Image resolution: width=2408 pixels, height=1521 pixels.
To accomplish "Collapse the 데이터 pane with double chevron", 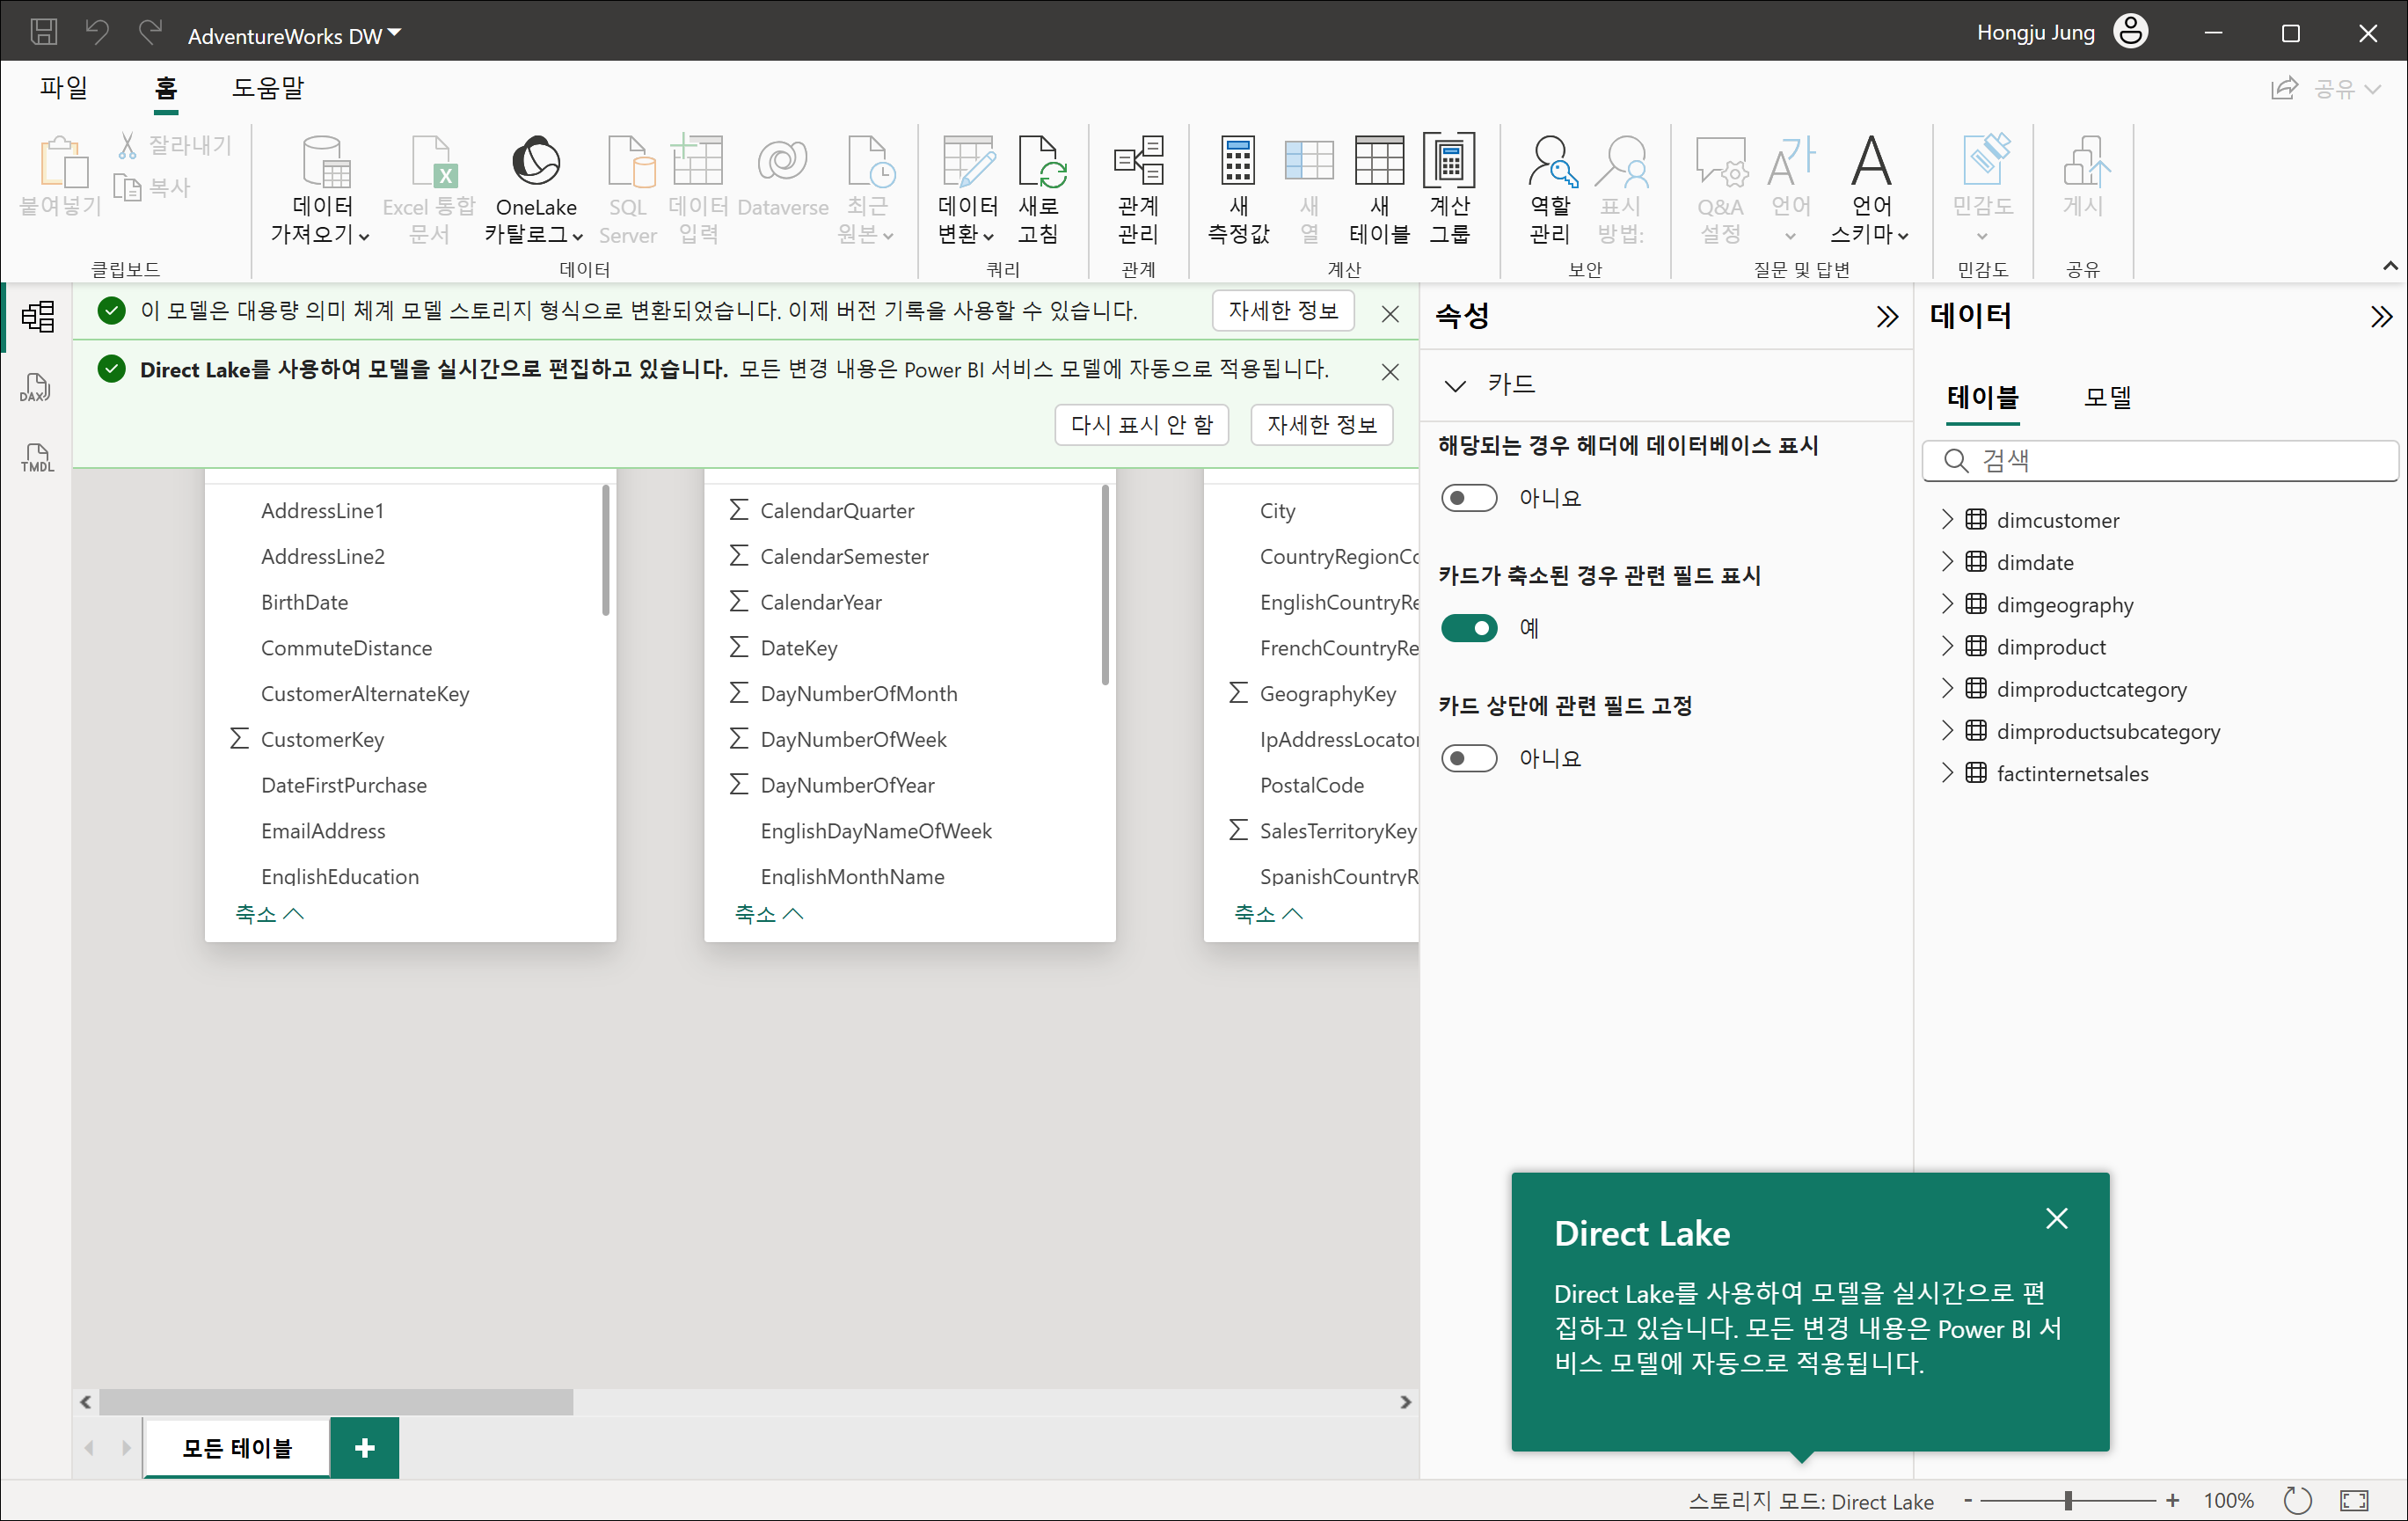I will (2382, 317).
